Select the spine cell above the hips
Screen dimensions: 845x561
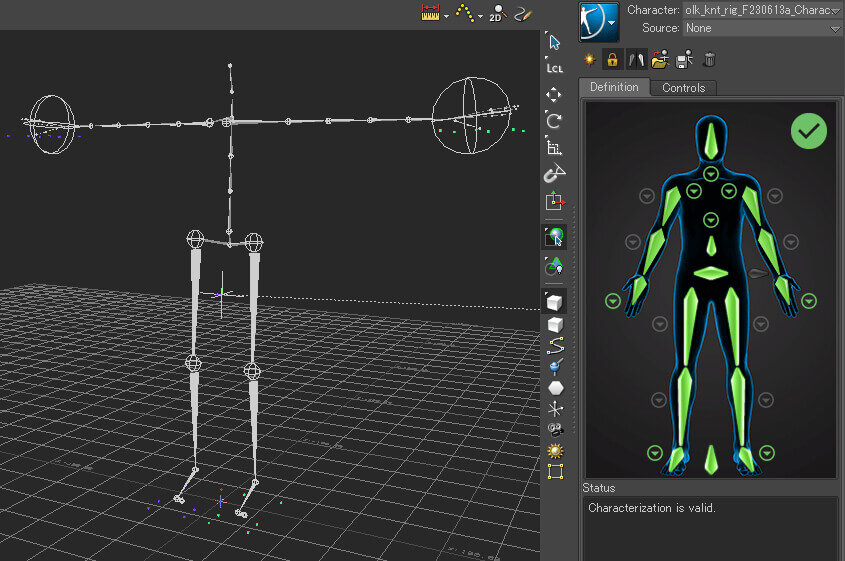[x=711, y=246]
